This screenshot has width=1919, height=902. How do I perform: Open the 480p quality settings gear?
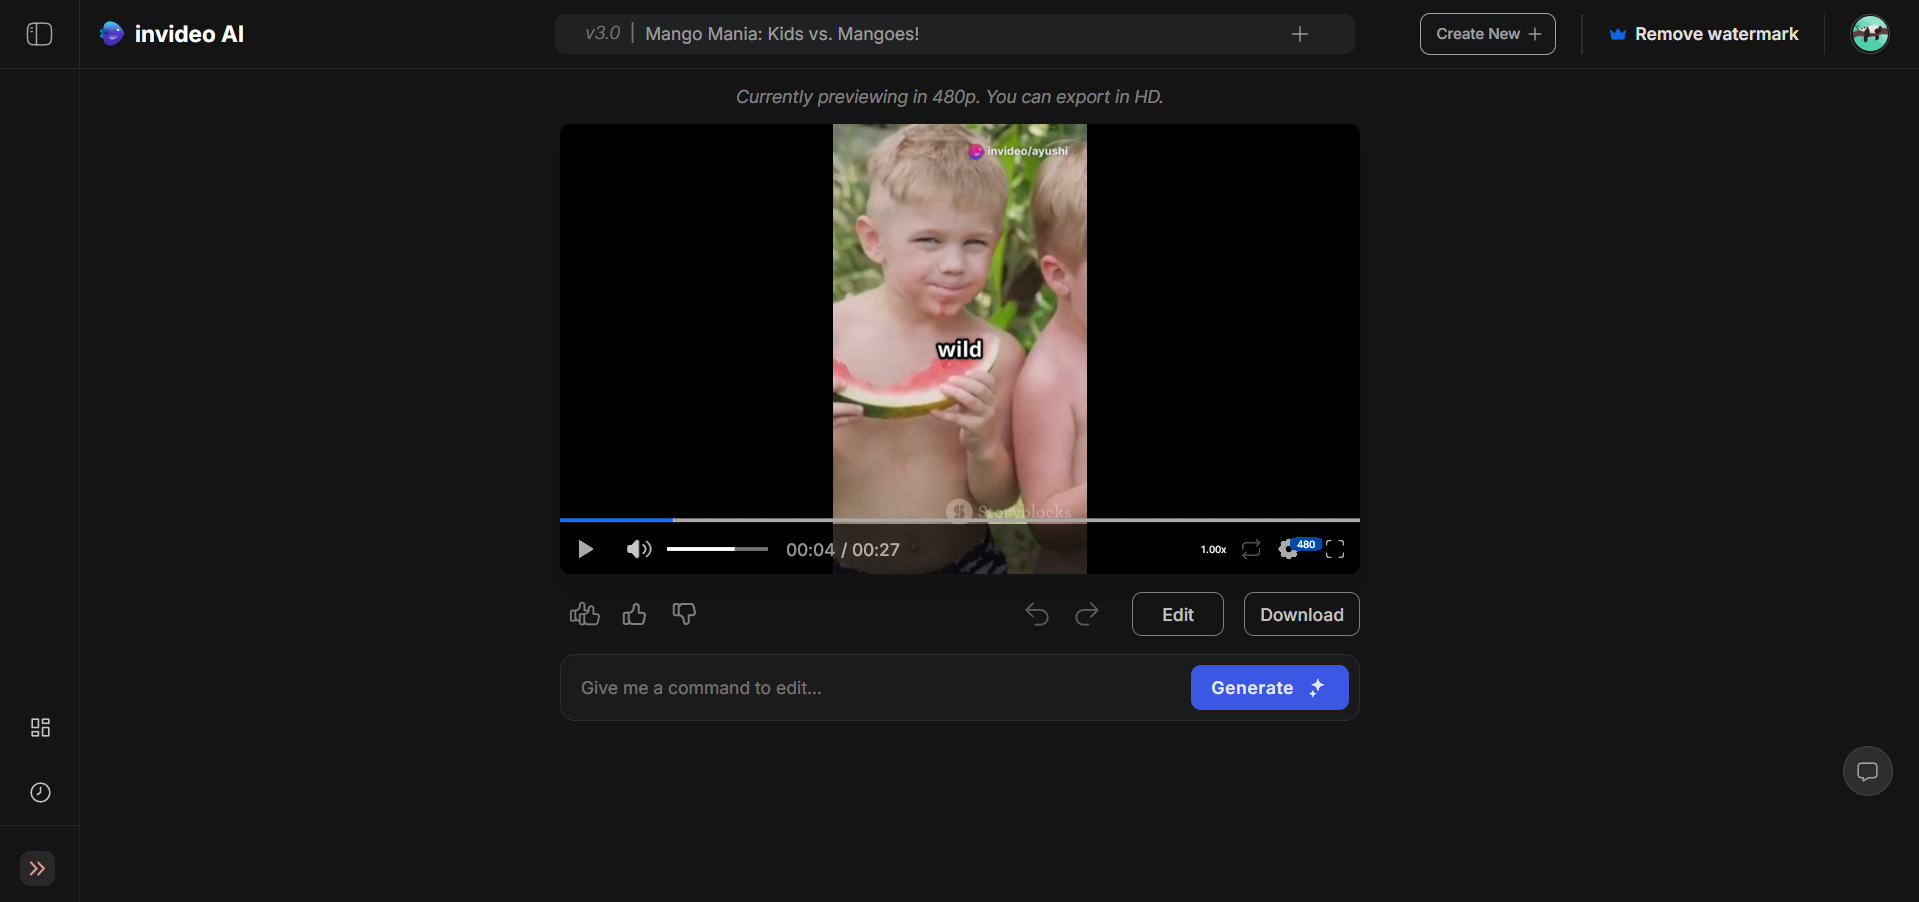click(1295, 549)
